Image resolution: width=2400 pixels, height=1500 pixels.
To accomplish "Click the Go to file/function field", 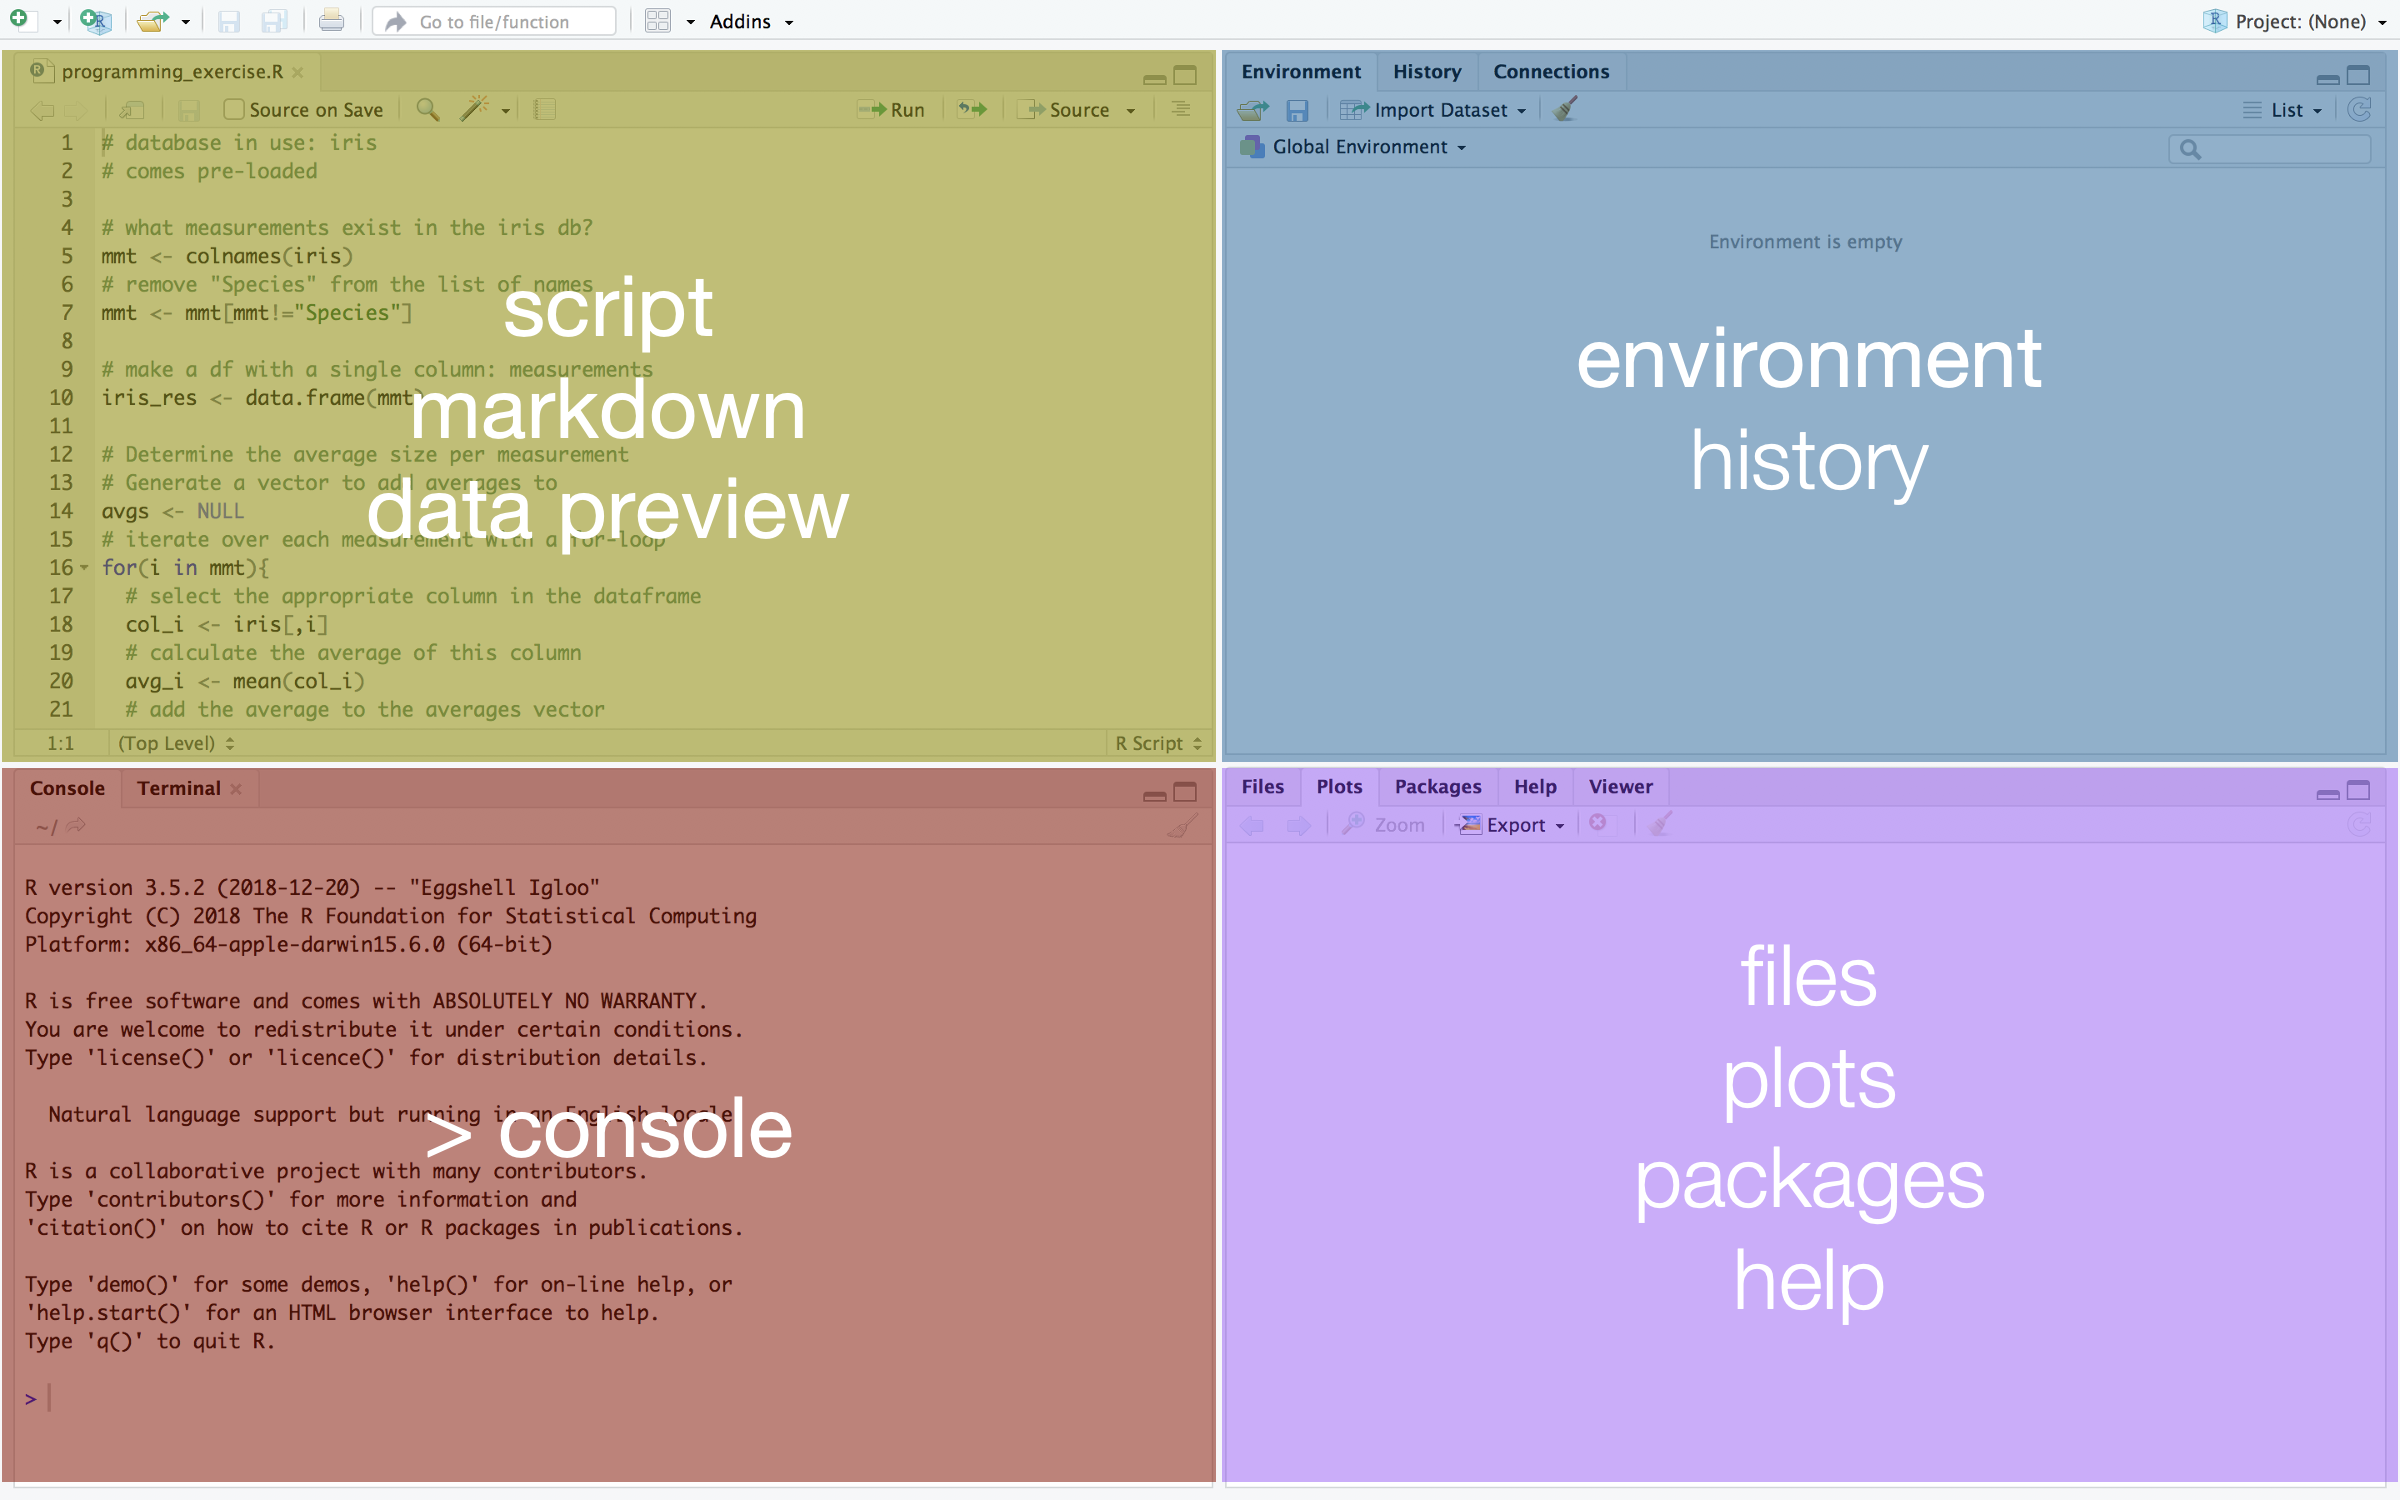I will pyautogui.click(x=494, y=21).
